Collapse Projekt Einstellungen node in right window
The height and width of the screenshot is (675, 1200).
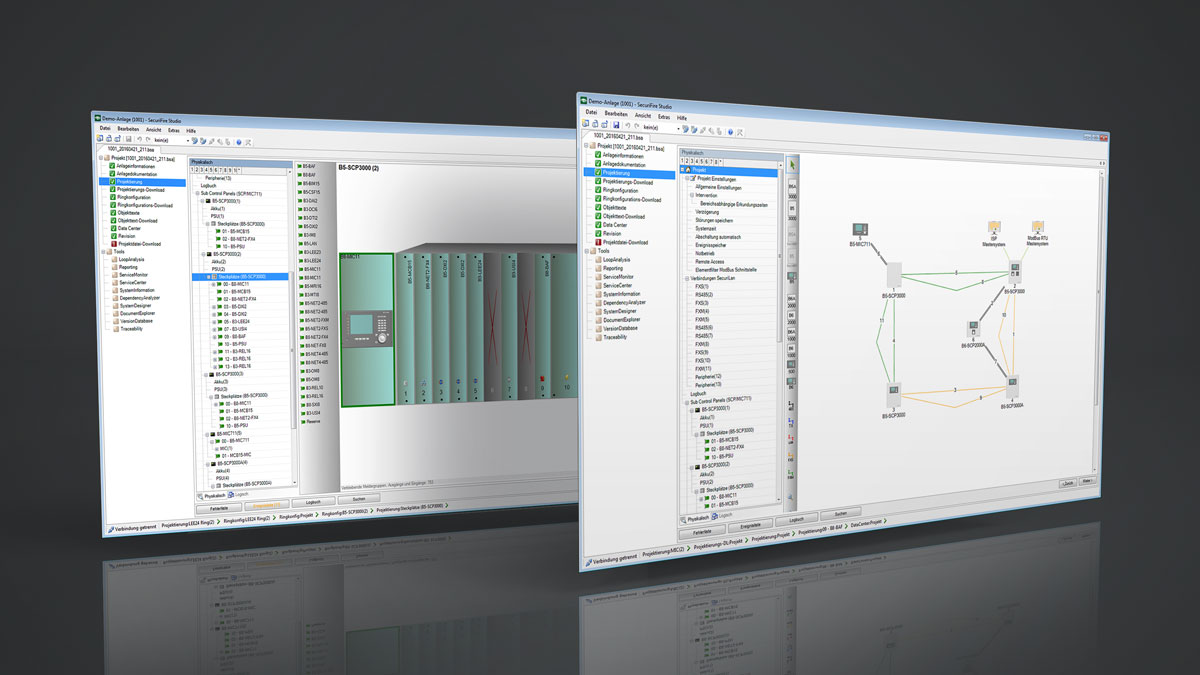[687, 179]
